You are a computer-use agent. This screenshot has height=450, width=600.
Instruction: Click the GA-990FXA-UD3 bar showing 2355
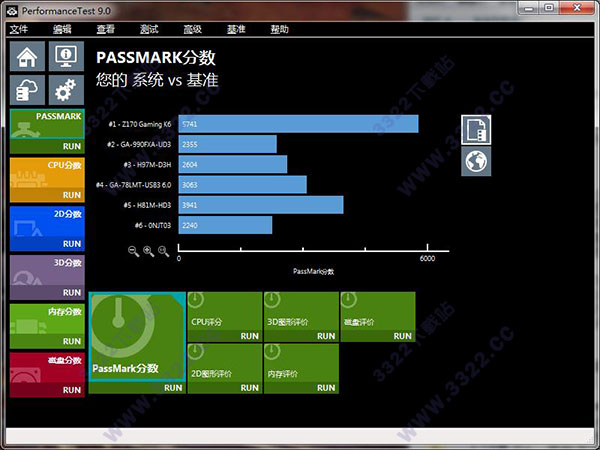[x=228, y=144]
